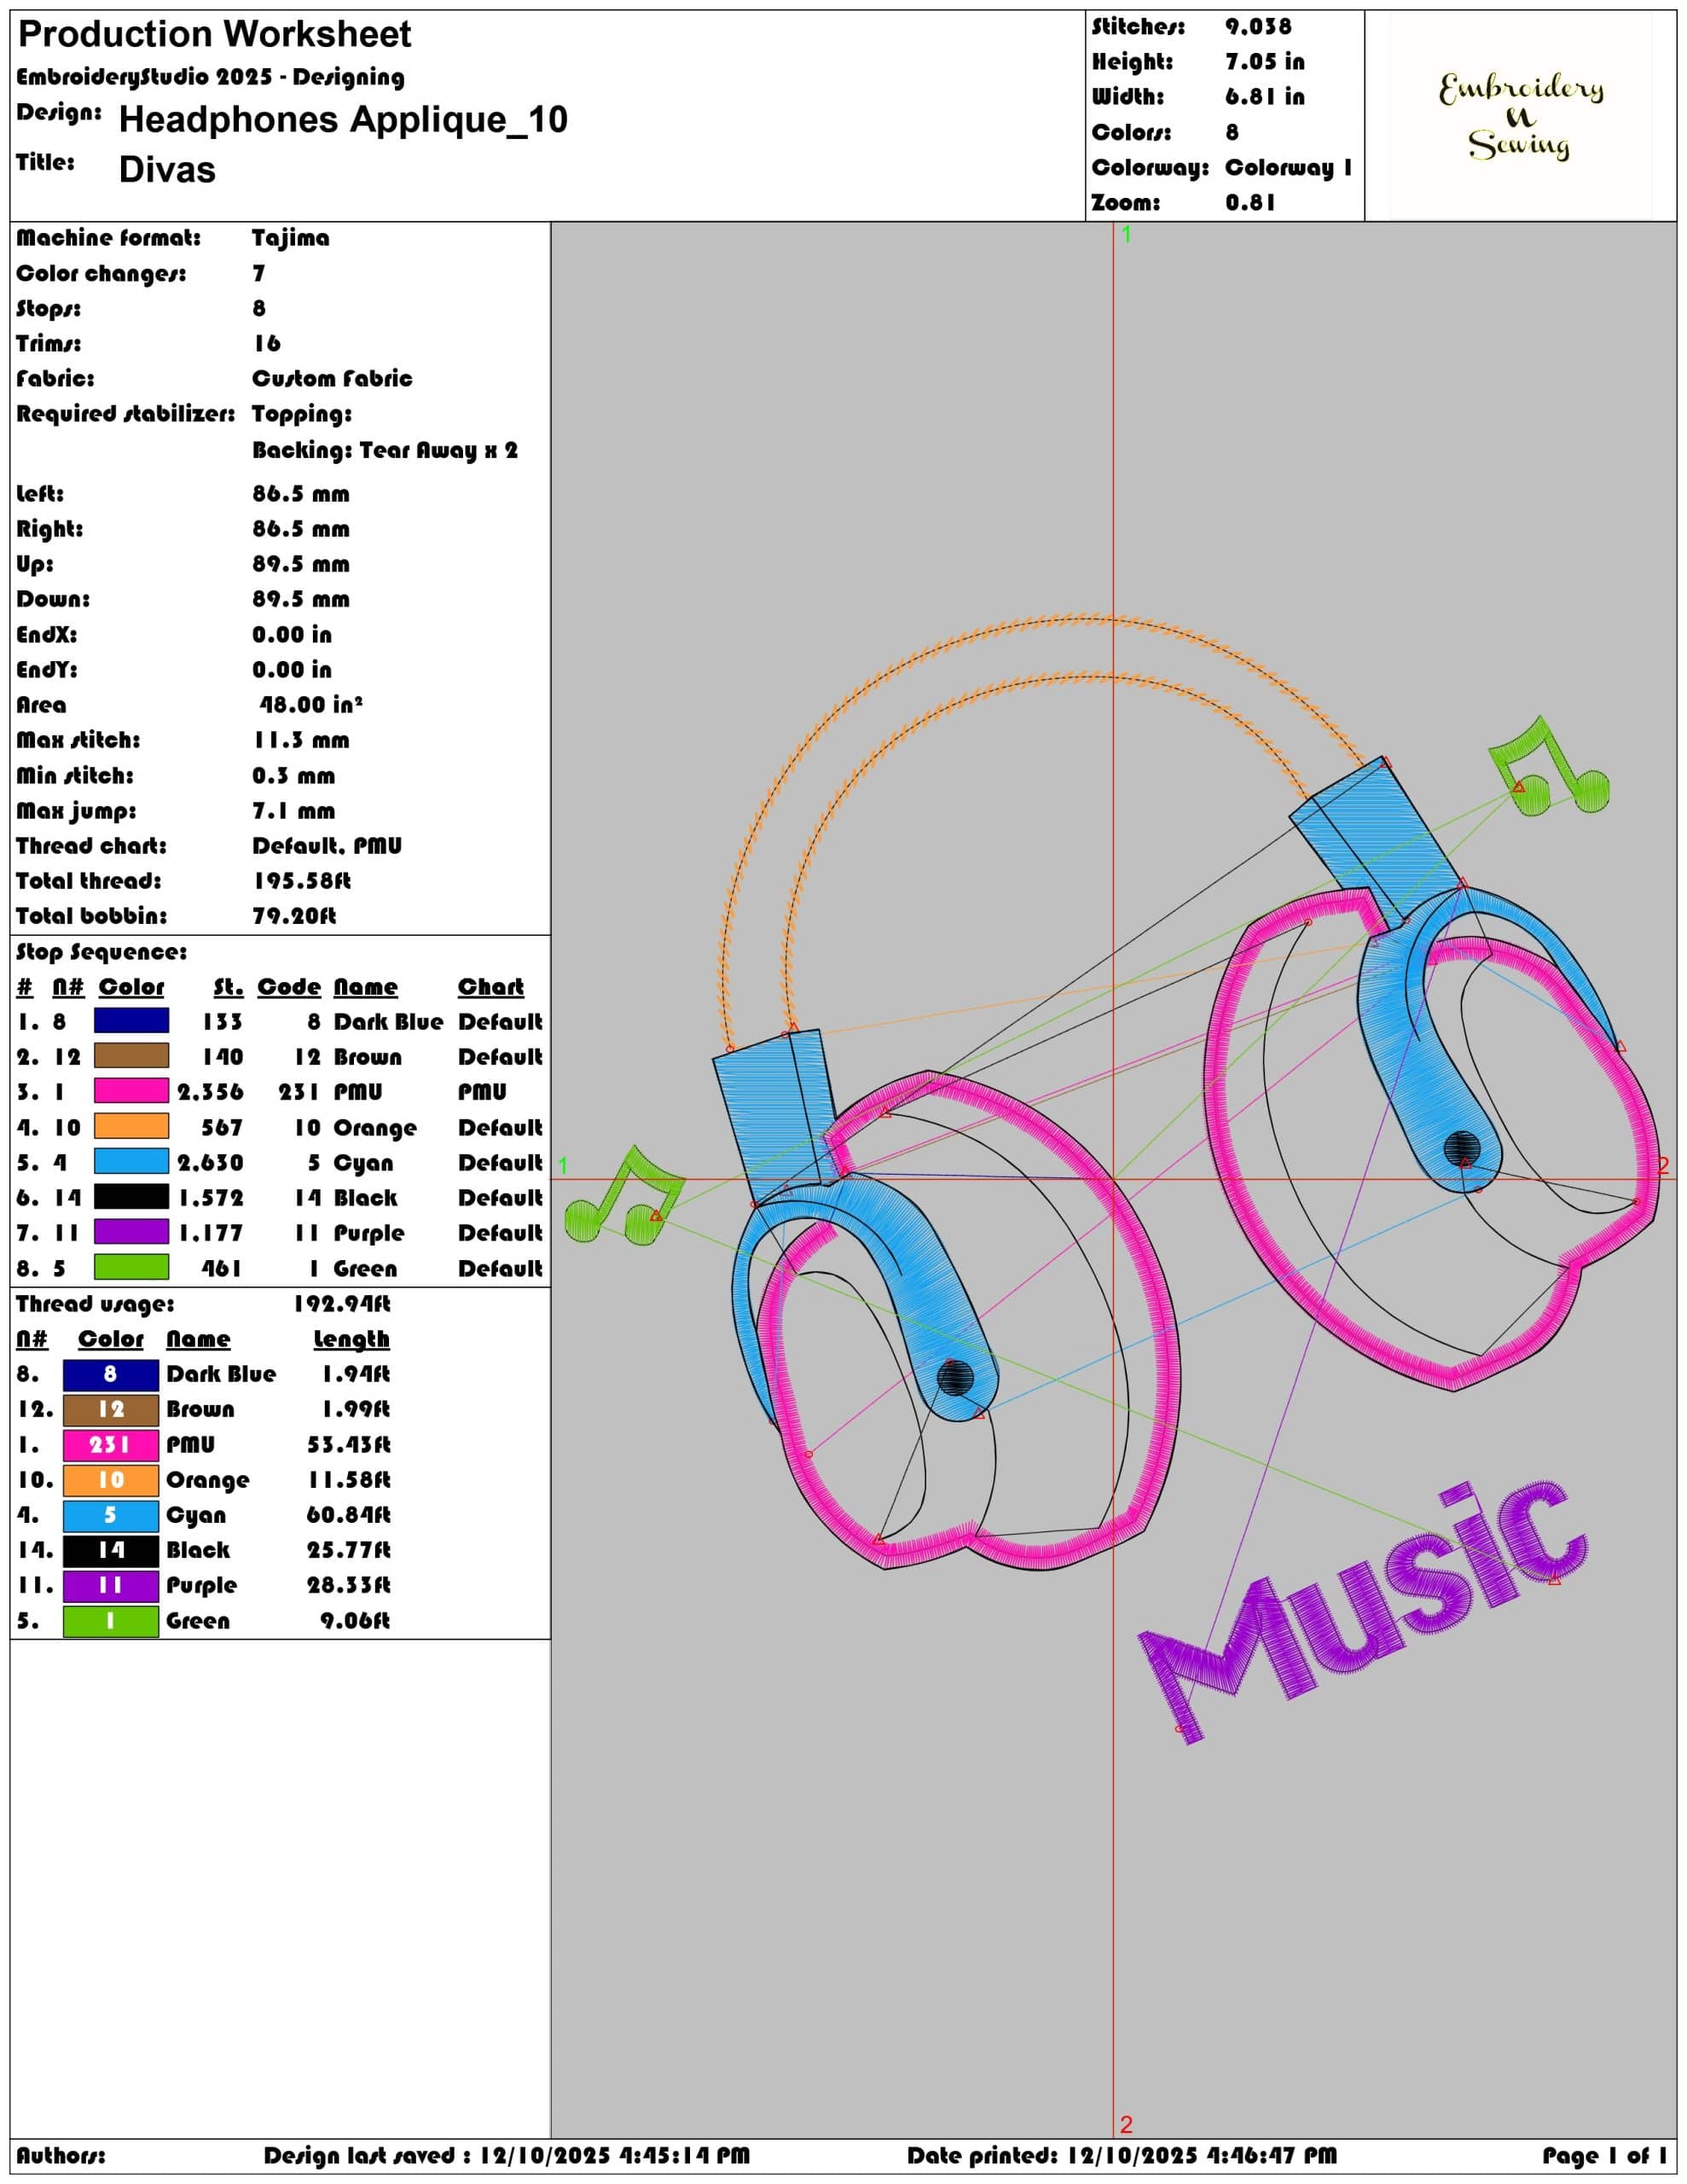Click the Trims value 16

pyautogui.click(x=267, y=343)
